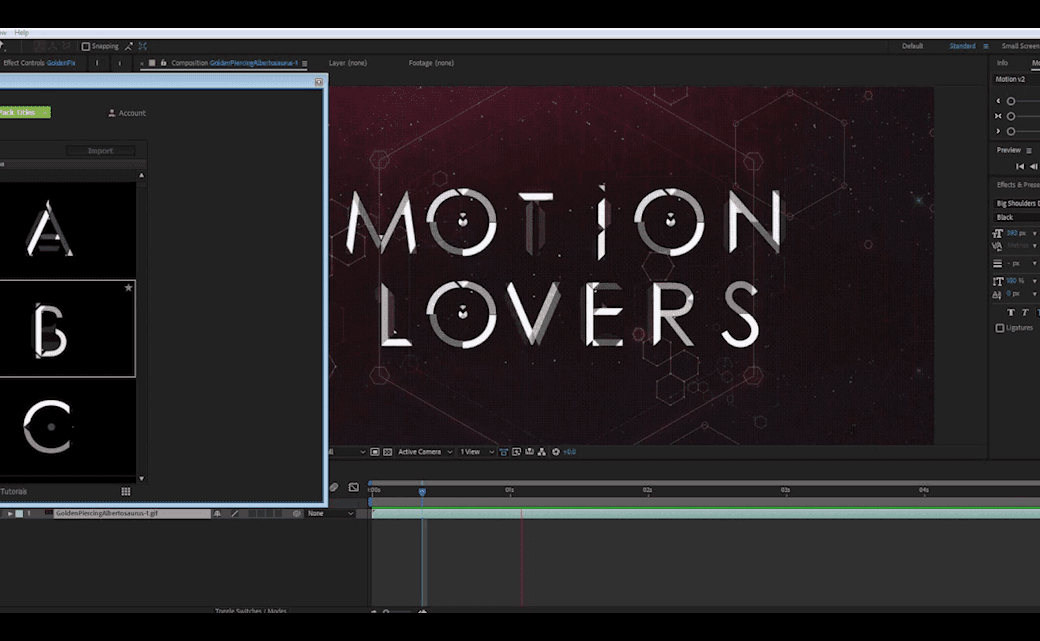Viewport: 1040px width, 641px height.
Task: Click the scroll down arrow in letter list
Action: pyautogui.click(x=141, y=478)
